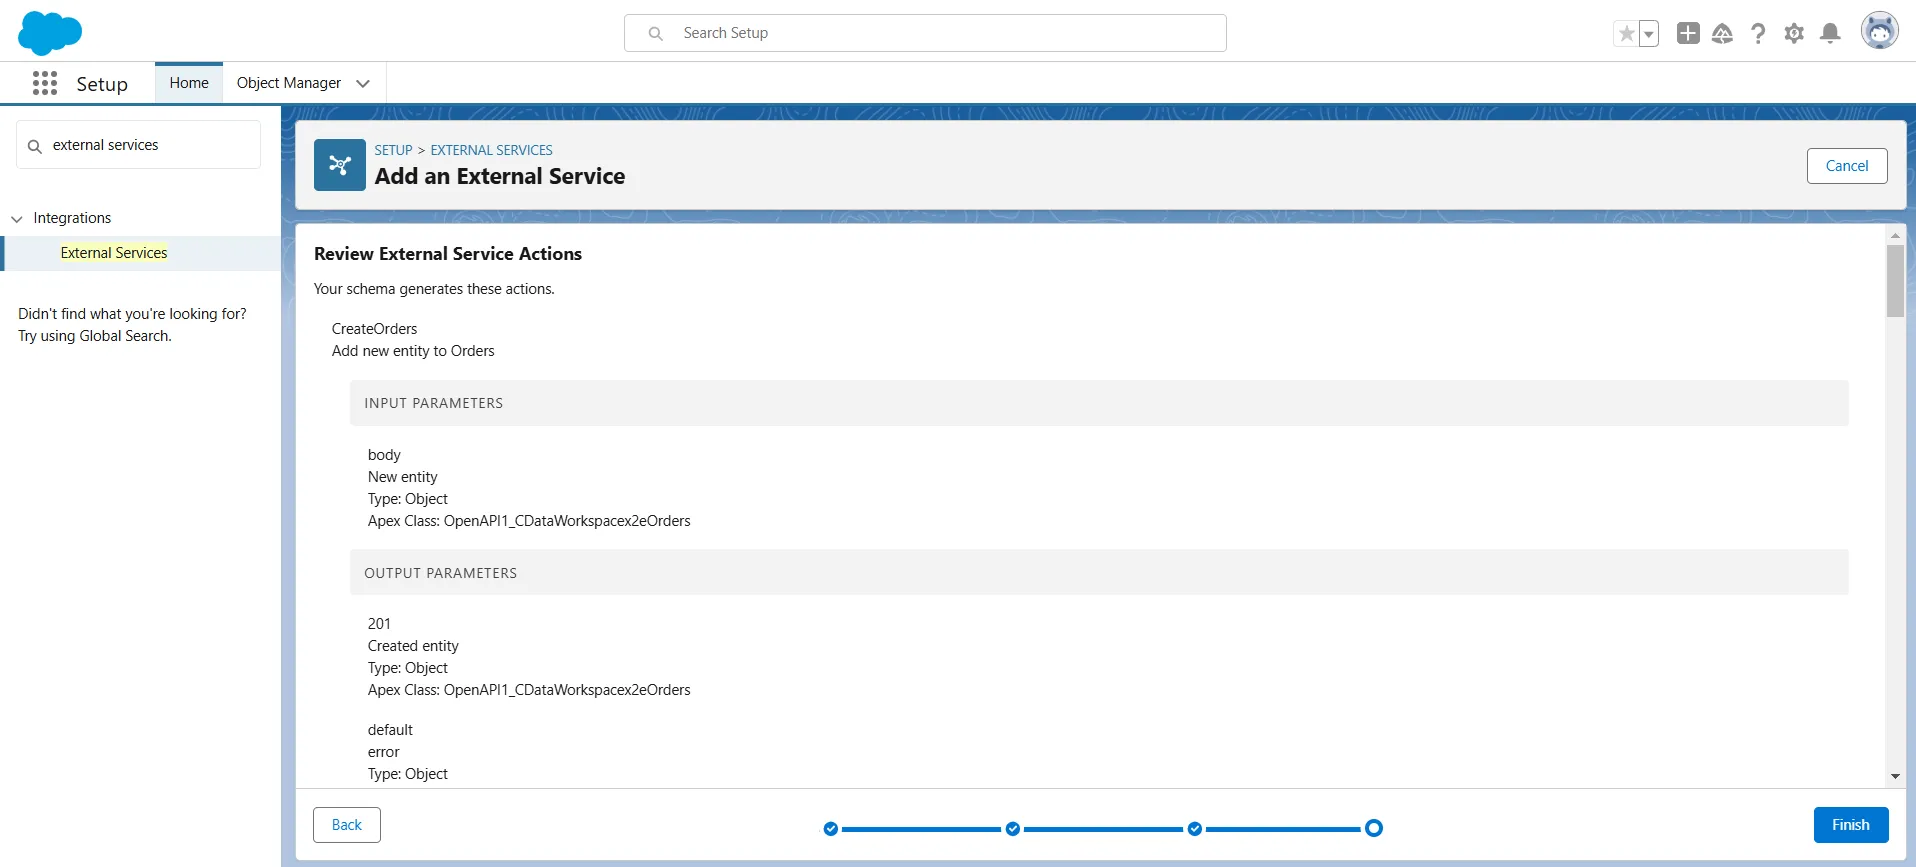The image size is (1916, 867).
Task: Click the favorites star icon
Action: tap(1626, 34)
